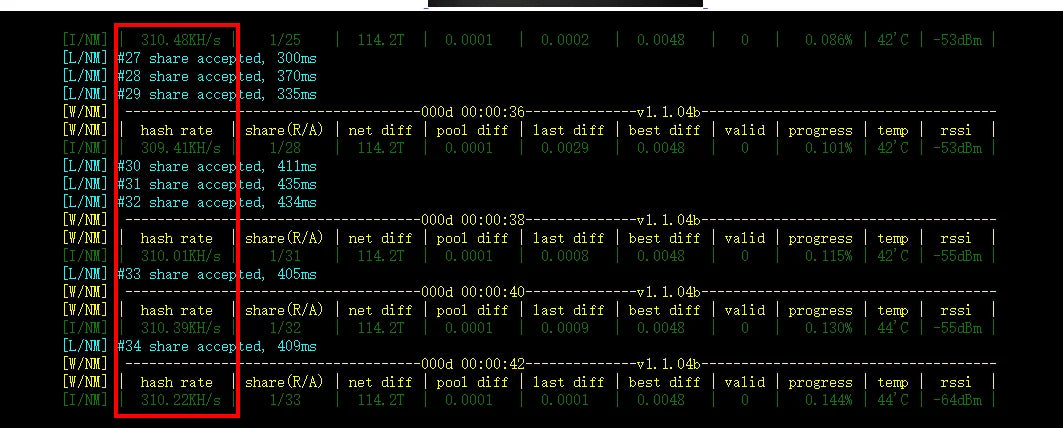The image size is (1063, 431).
Task: Click -53dBm in the 309.41KH/s row
Action: (957, 148)
